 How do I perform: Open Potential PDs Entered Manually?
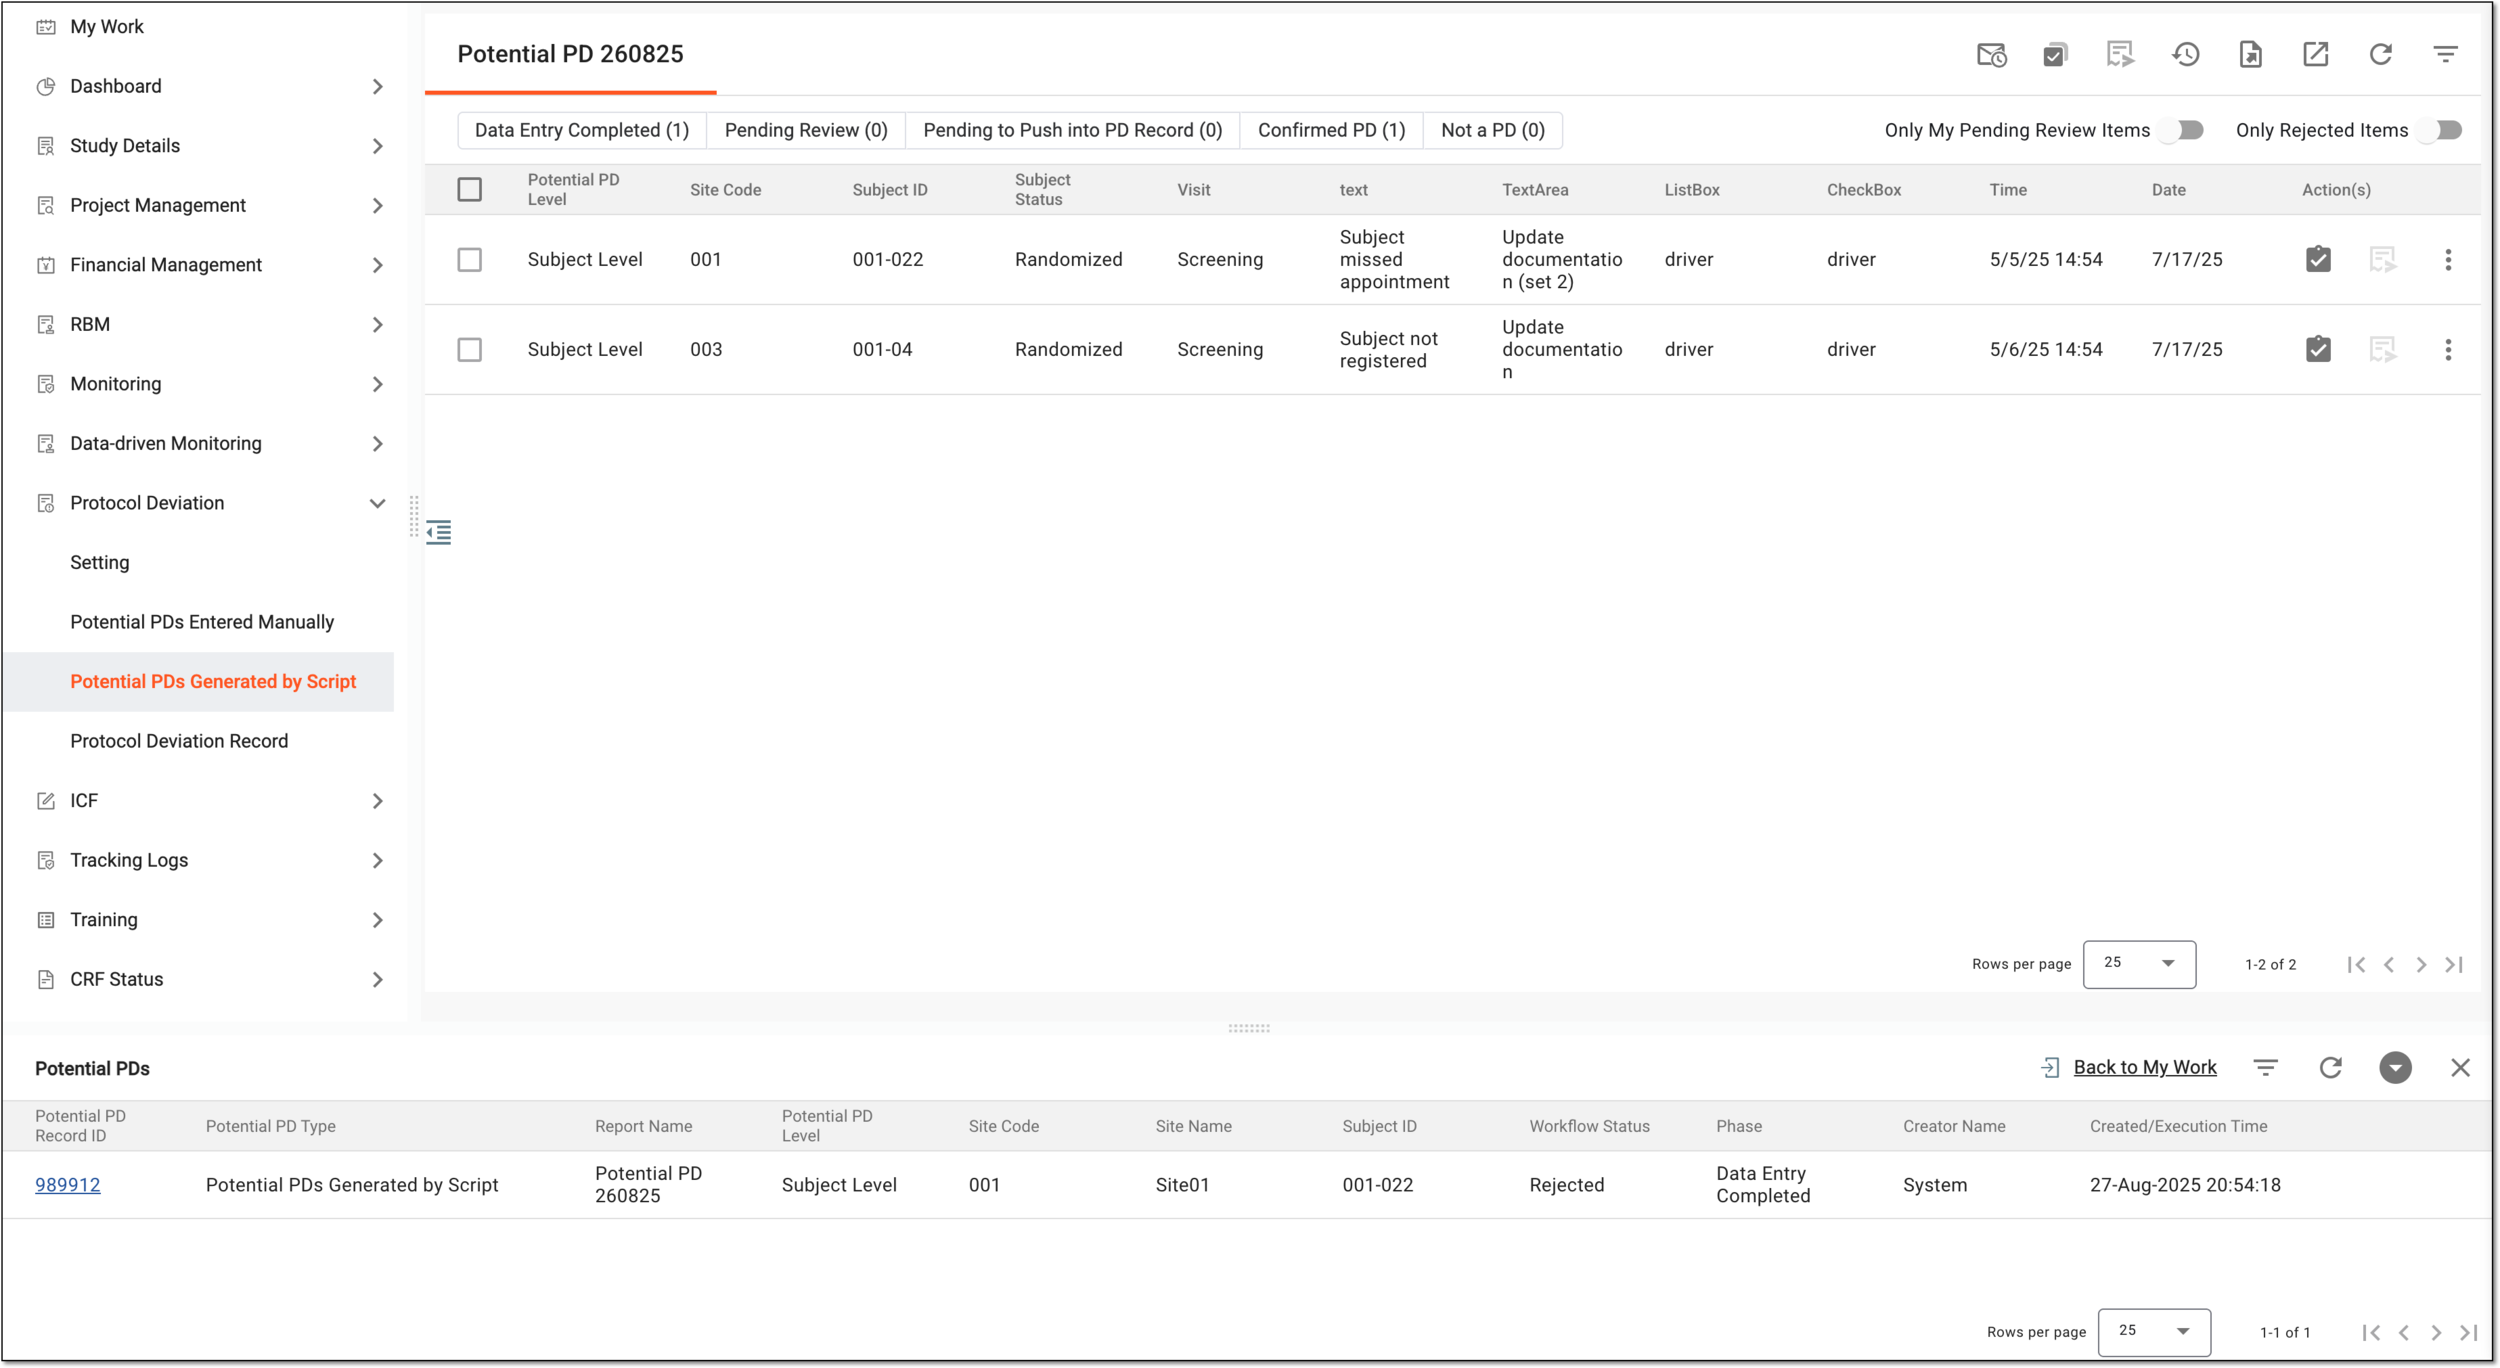point(202,622)
